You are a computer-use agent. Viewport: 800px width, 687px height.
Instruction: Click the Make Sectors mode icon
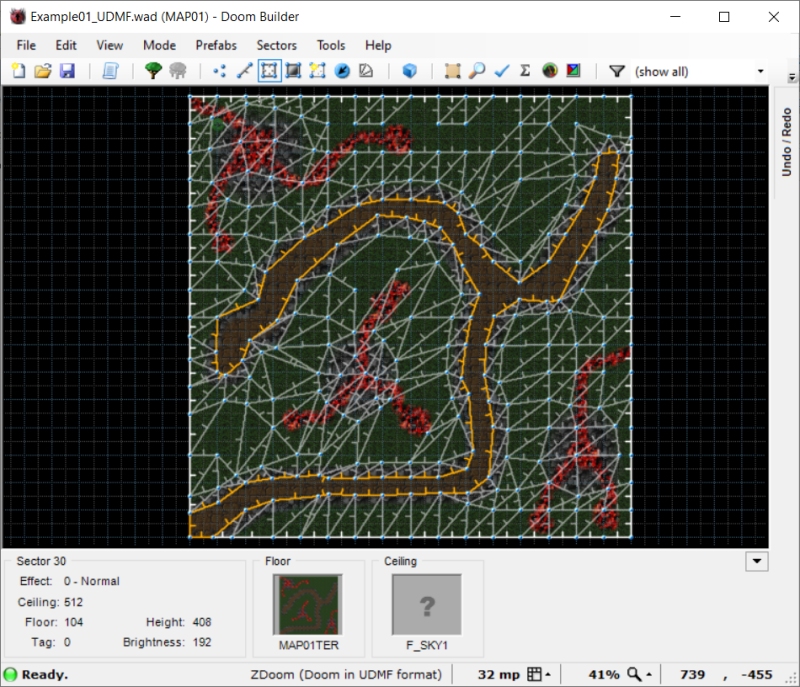coord(317,70)
